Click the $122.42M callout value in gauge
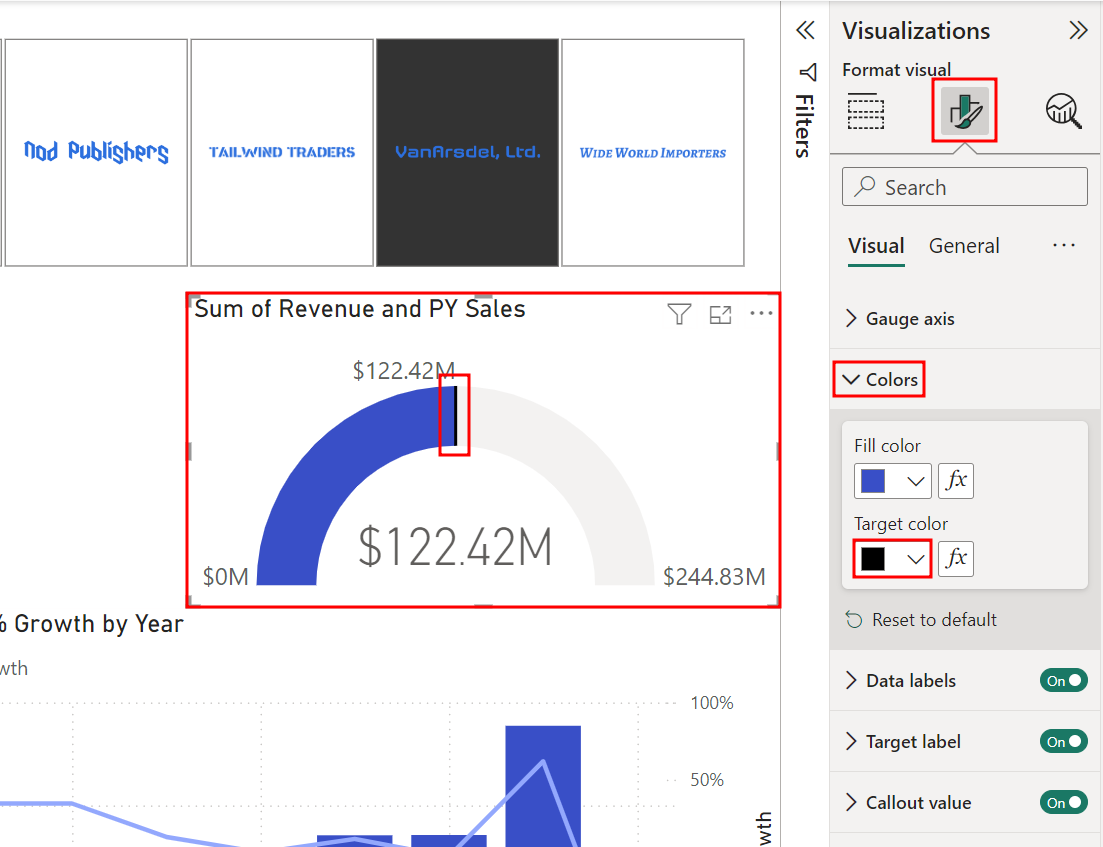This screenshot has width=1103, height=847. [x=455, y=547]
